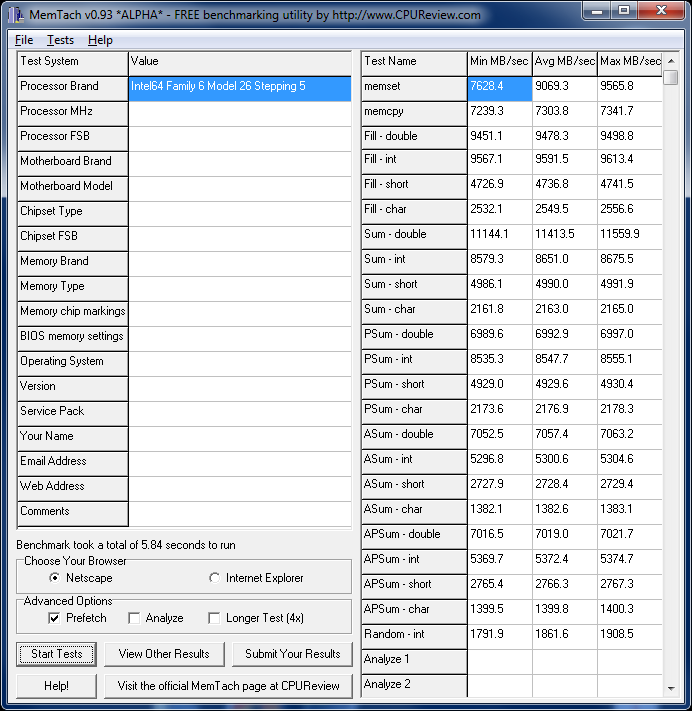692x711 pixels.
Task: Click the Test System column header
Action: (73, 63)
